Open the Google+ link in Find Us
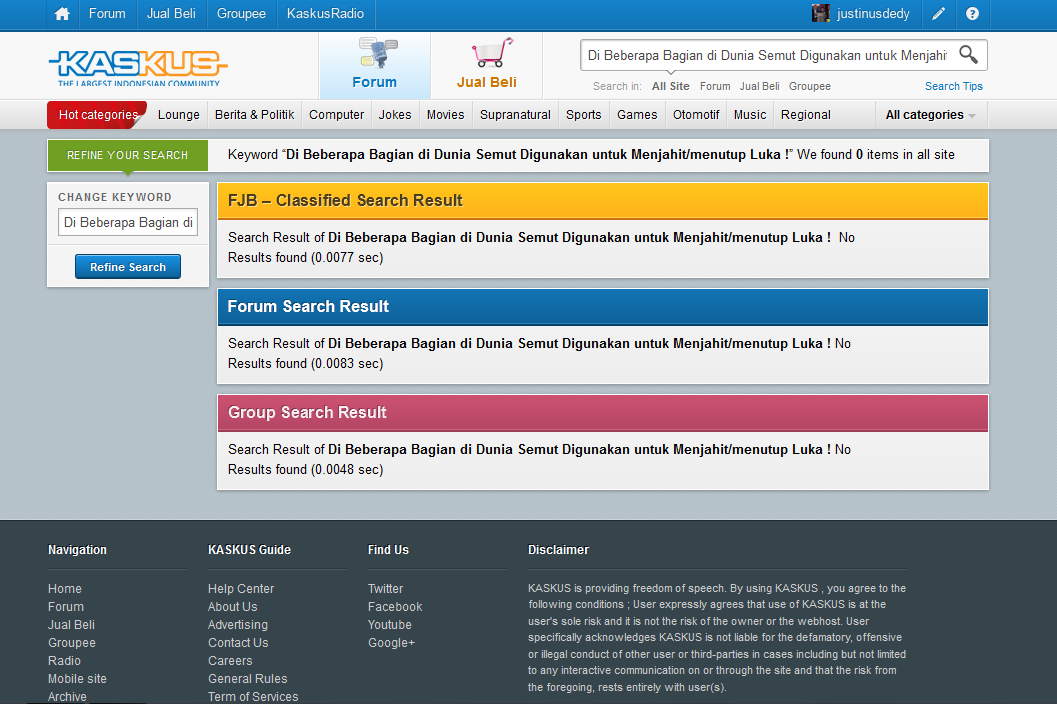This screenshot has height=704, width=1057. coord(392,643)
